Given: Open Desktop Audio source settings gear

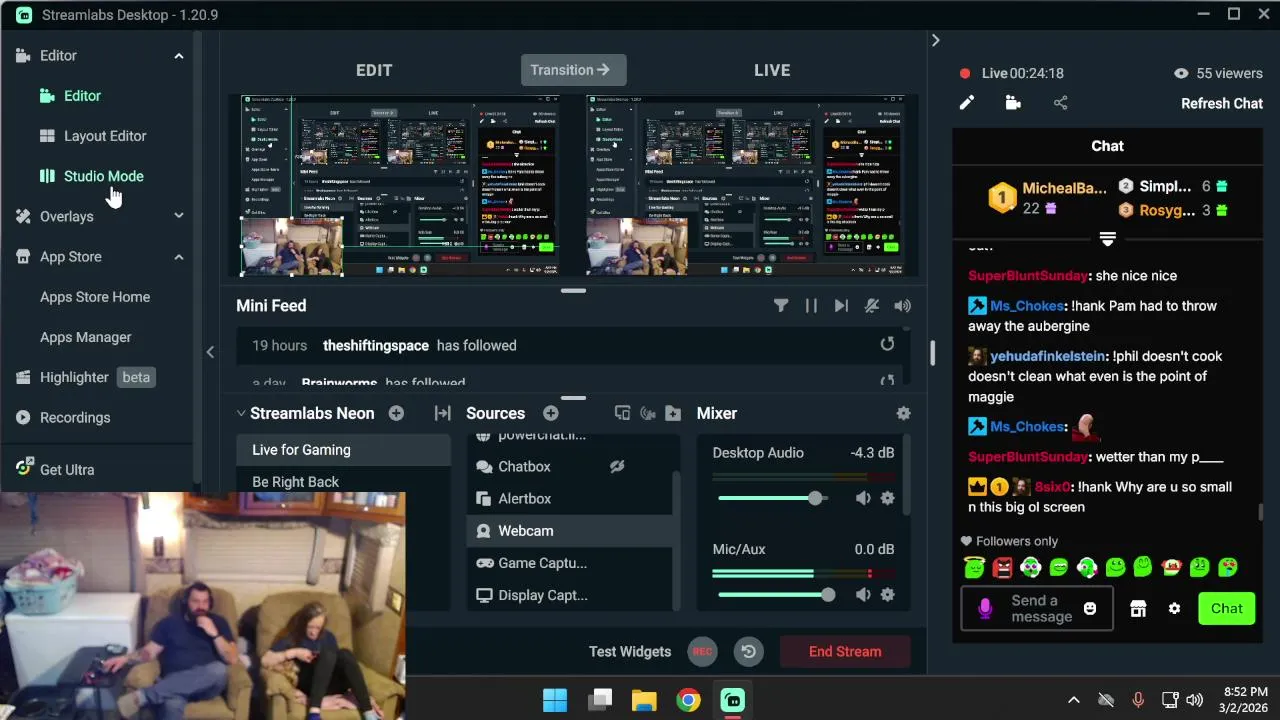Looking at the screenshot, I should [x=887, y=498].
